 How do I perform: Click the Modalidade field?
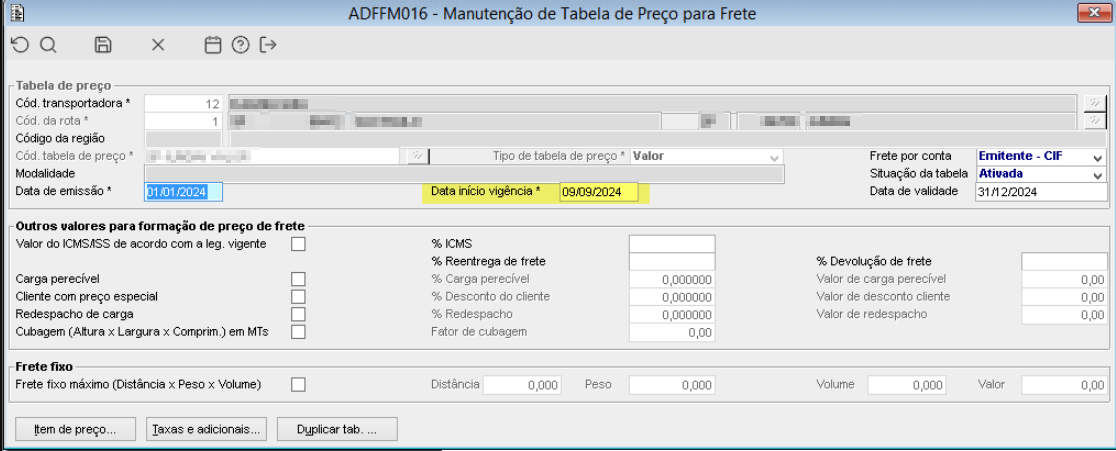pyautogui.click(x=464, y=174)
